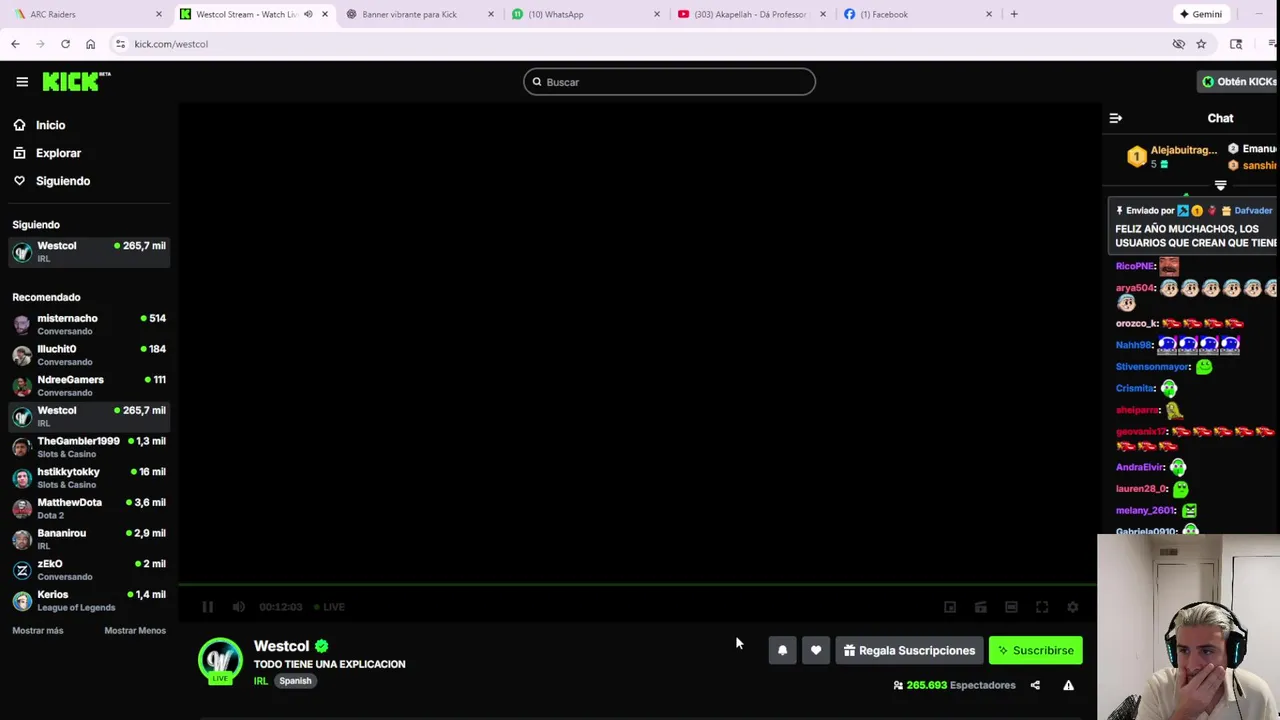Viewport: 1280px width, 720px height.
Task: Click Obtén KICKs button
Action: 1239,82
